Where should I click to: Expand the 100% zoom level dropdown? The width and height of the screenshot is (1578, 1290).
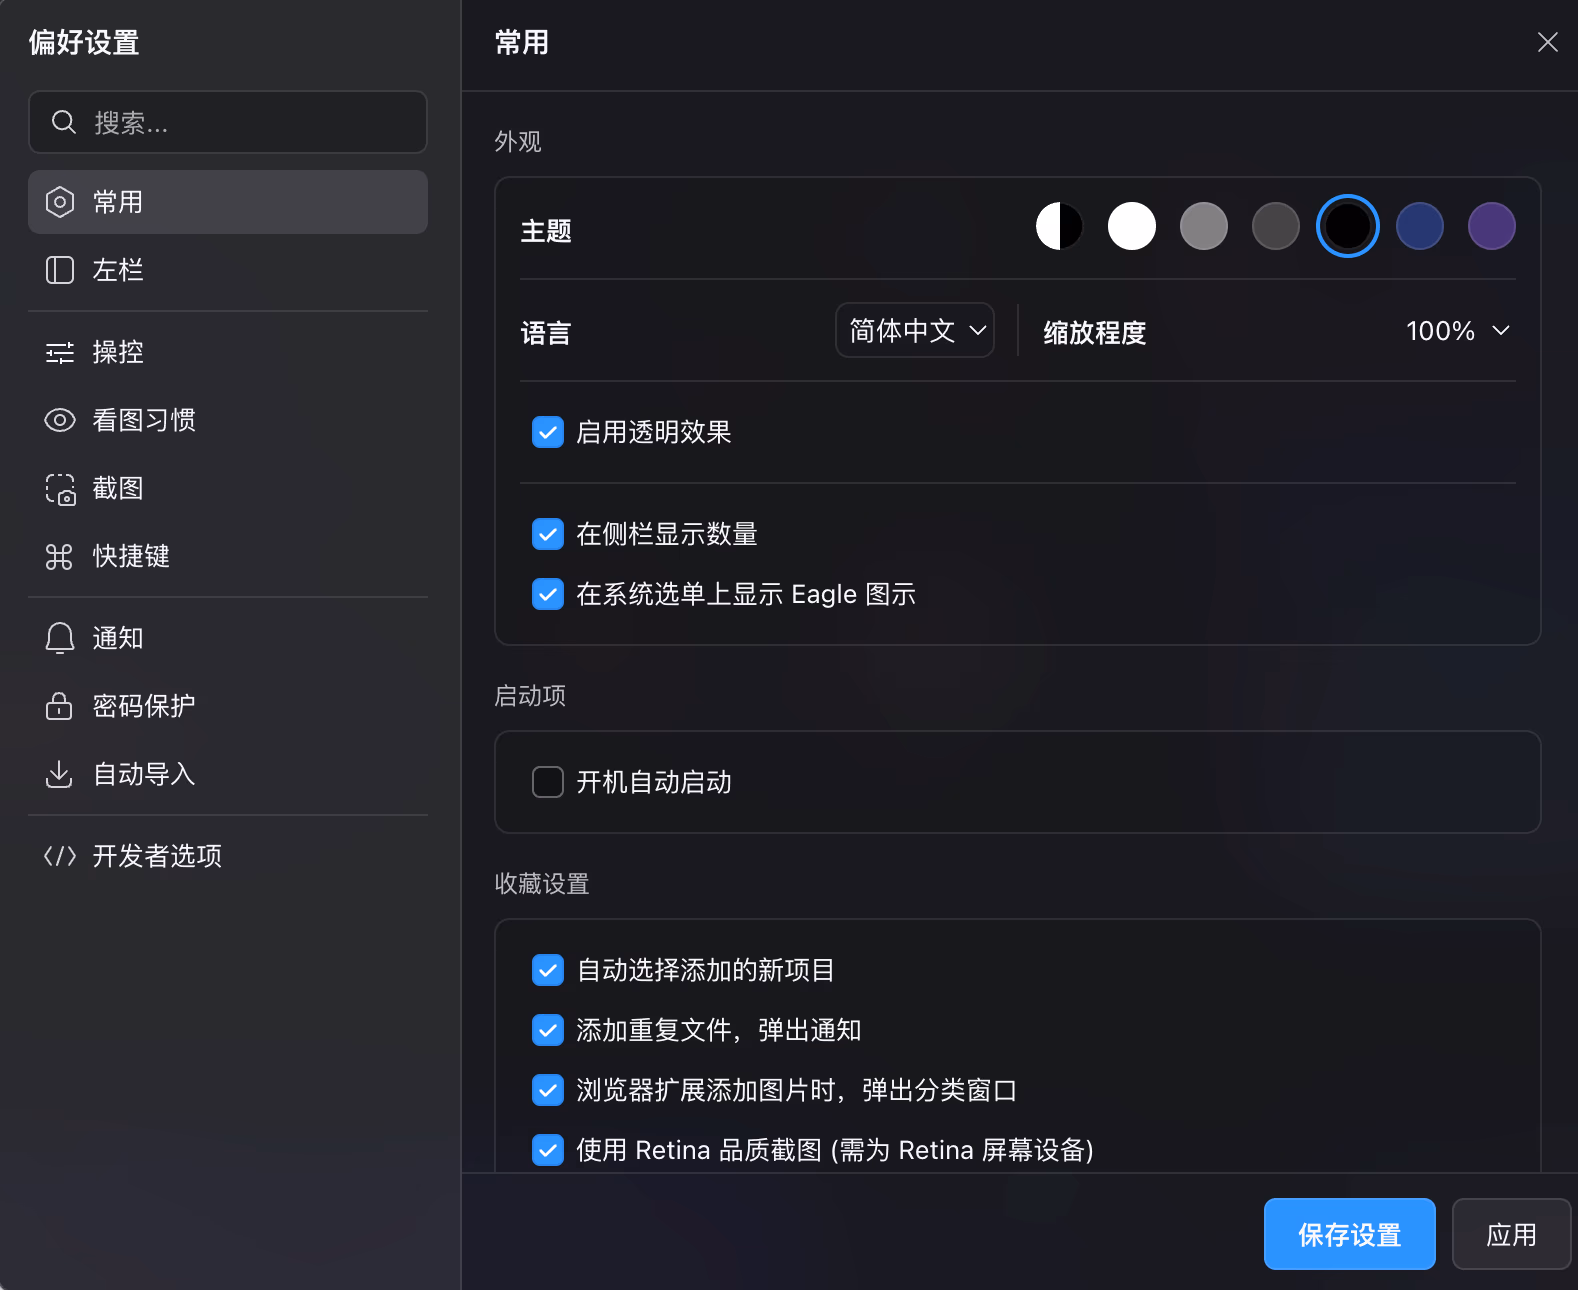1456,331
